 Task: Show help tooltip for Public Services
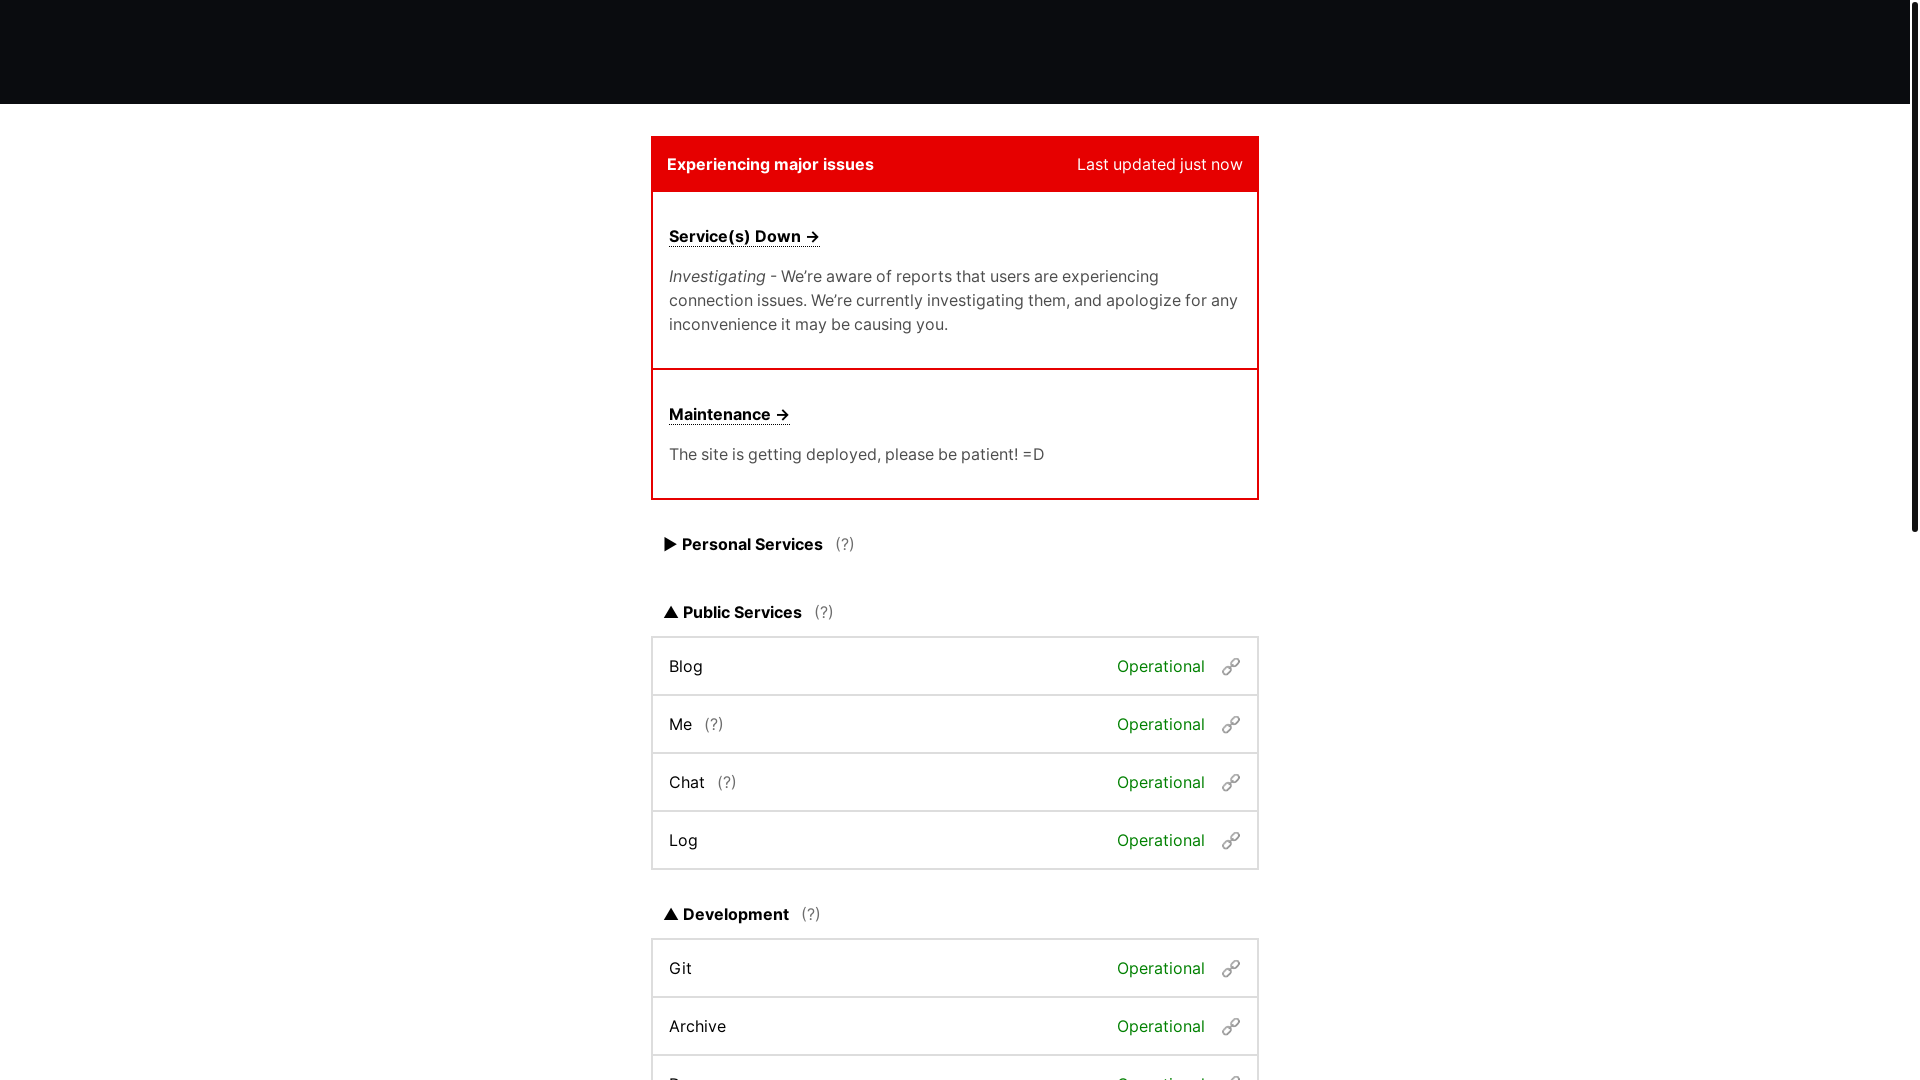pyautogui.click(x=824, y=612)
